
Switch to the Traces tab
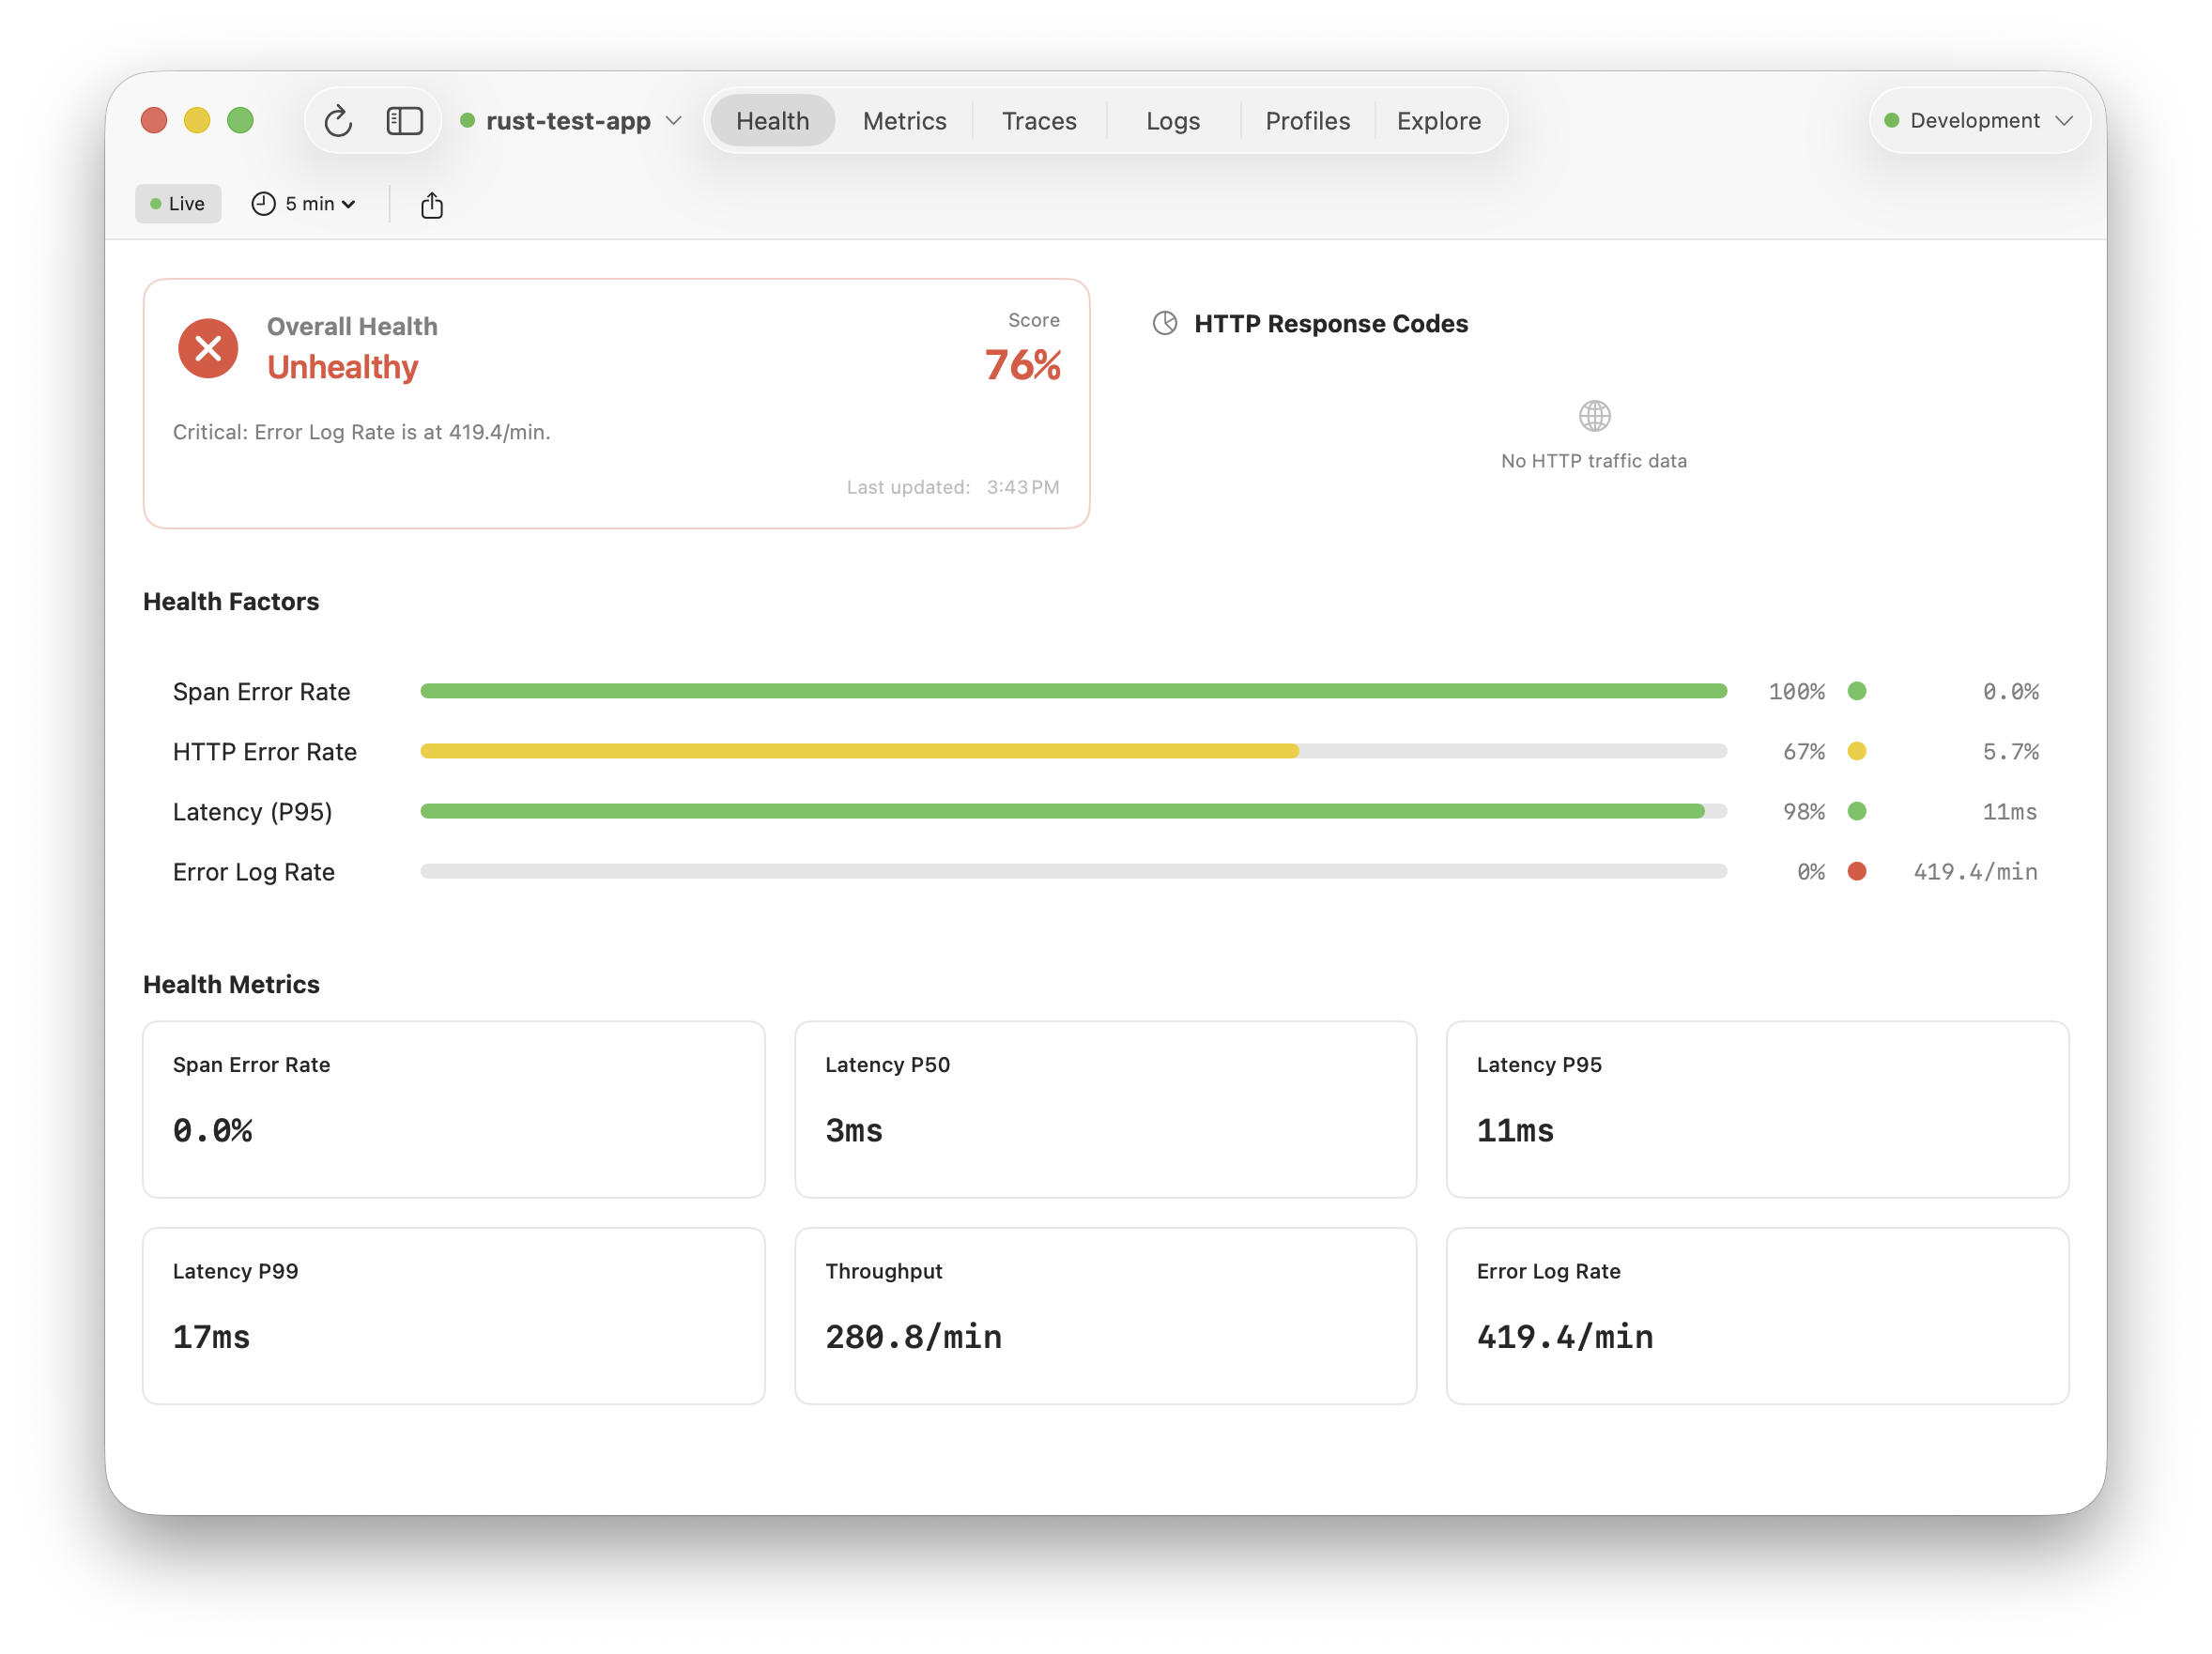click(x=1039, y=121)
